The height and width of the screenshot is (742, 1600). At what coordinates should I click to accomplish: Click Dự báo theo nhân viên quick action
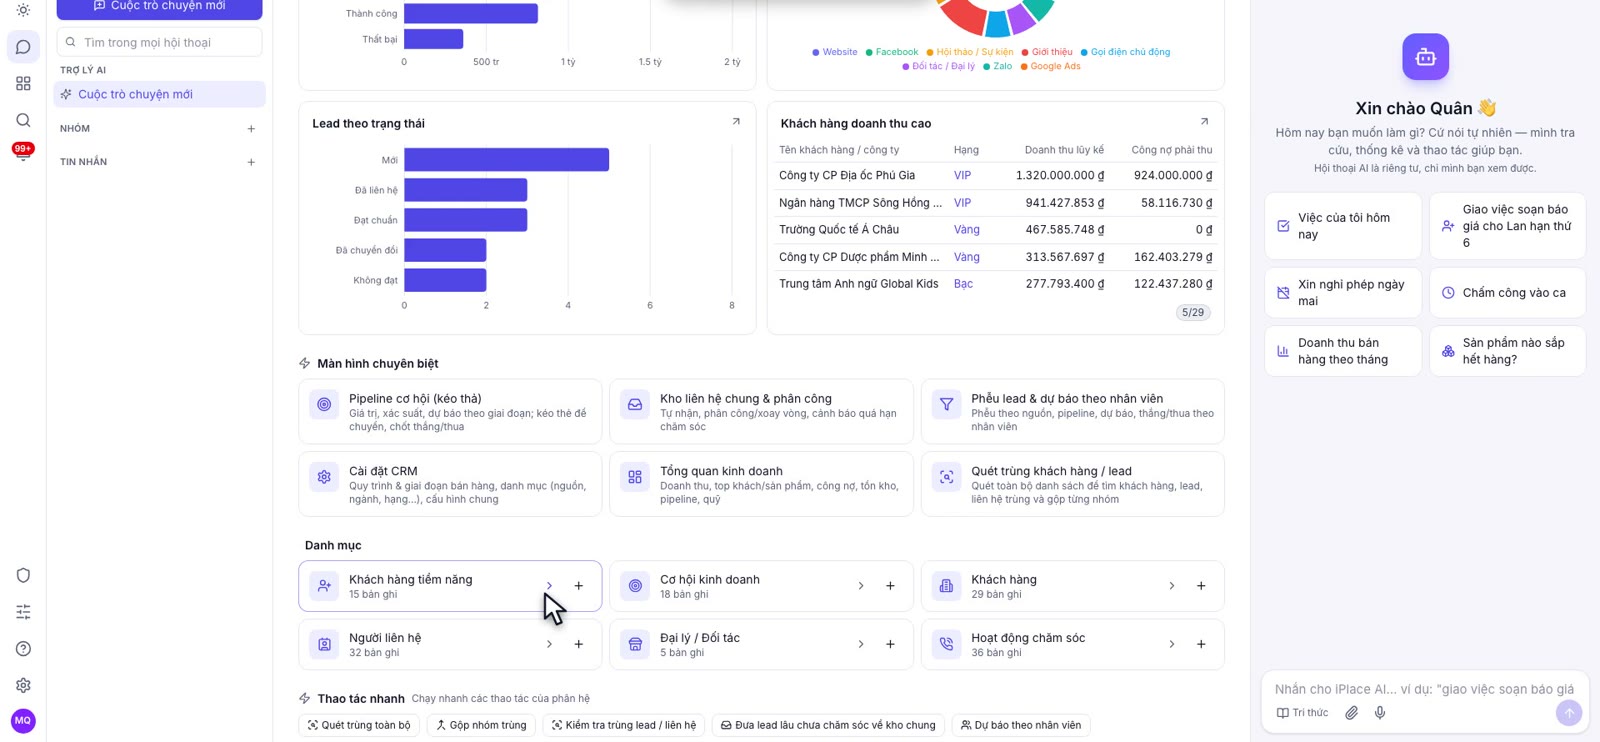[x=1021, y=725]
